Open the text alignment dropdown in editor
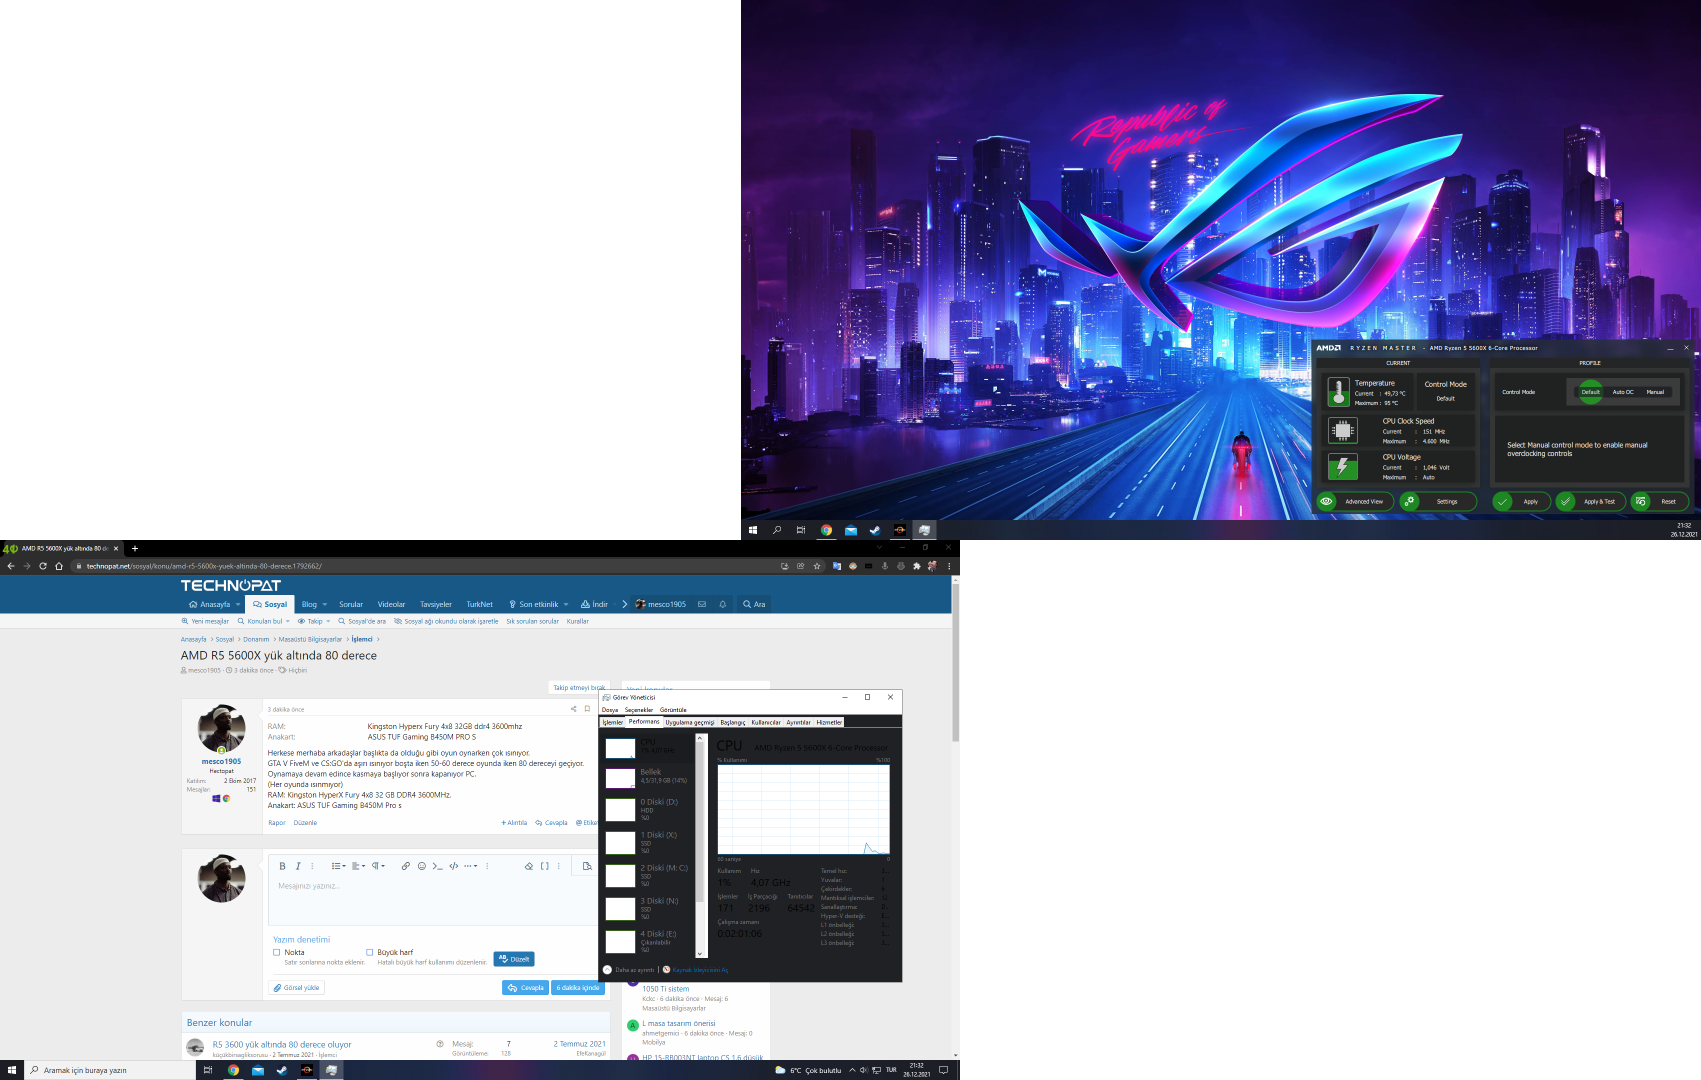Image resolution: width=1701 pixels, height=1080 pixels. point(358,866)
